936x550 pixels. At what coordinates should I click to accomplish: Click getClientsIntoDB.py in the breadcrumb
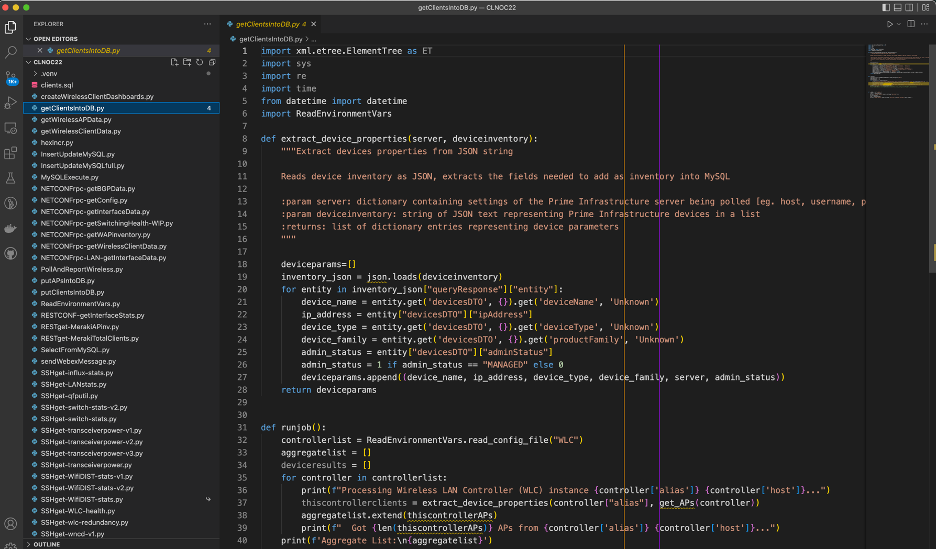(270, 39)
